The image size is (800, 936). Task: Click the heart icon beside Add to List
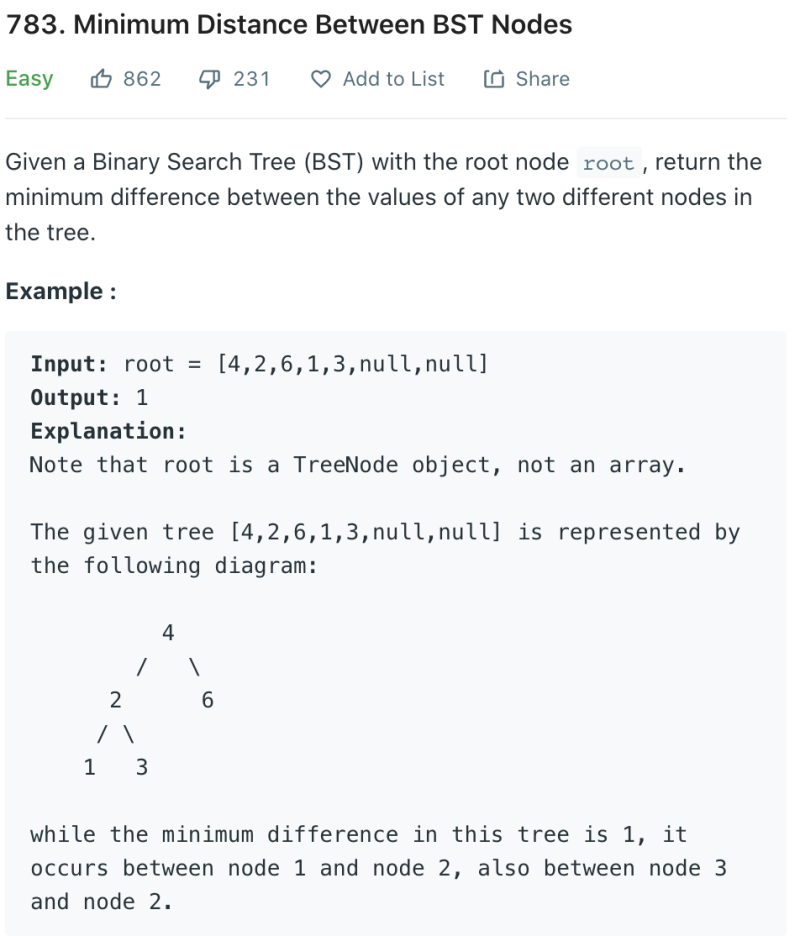tap(321, 79)
